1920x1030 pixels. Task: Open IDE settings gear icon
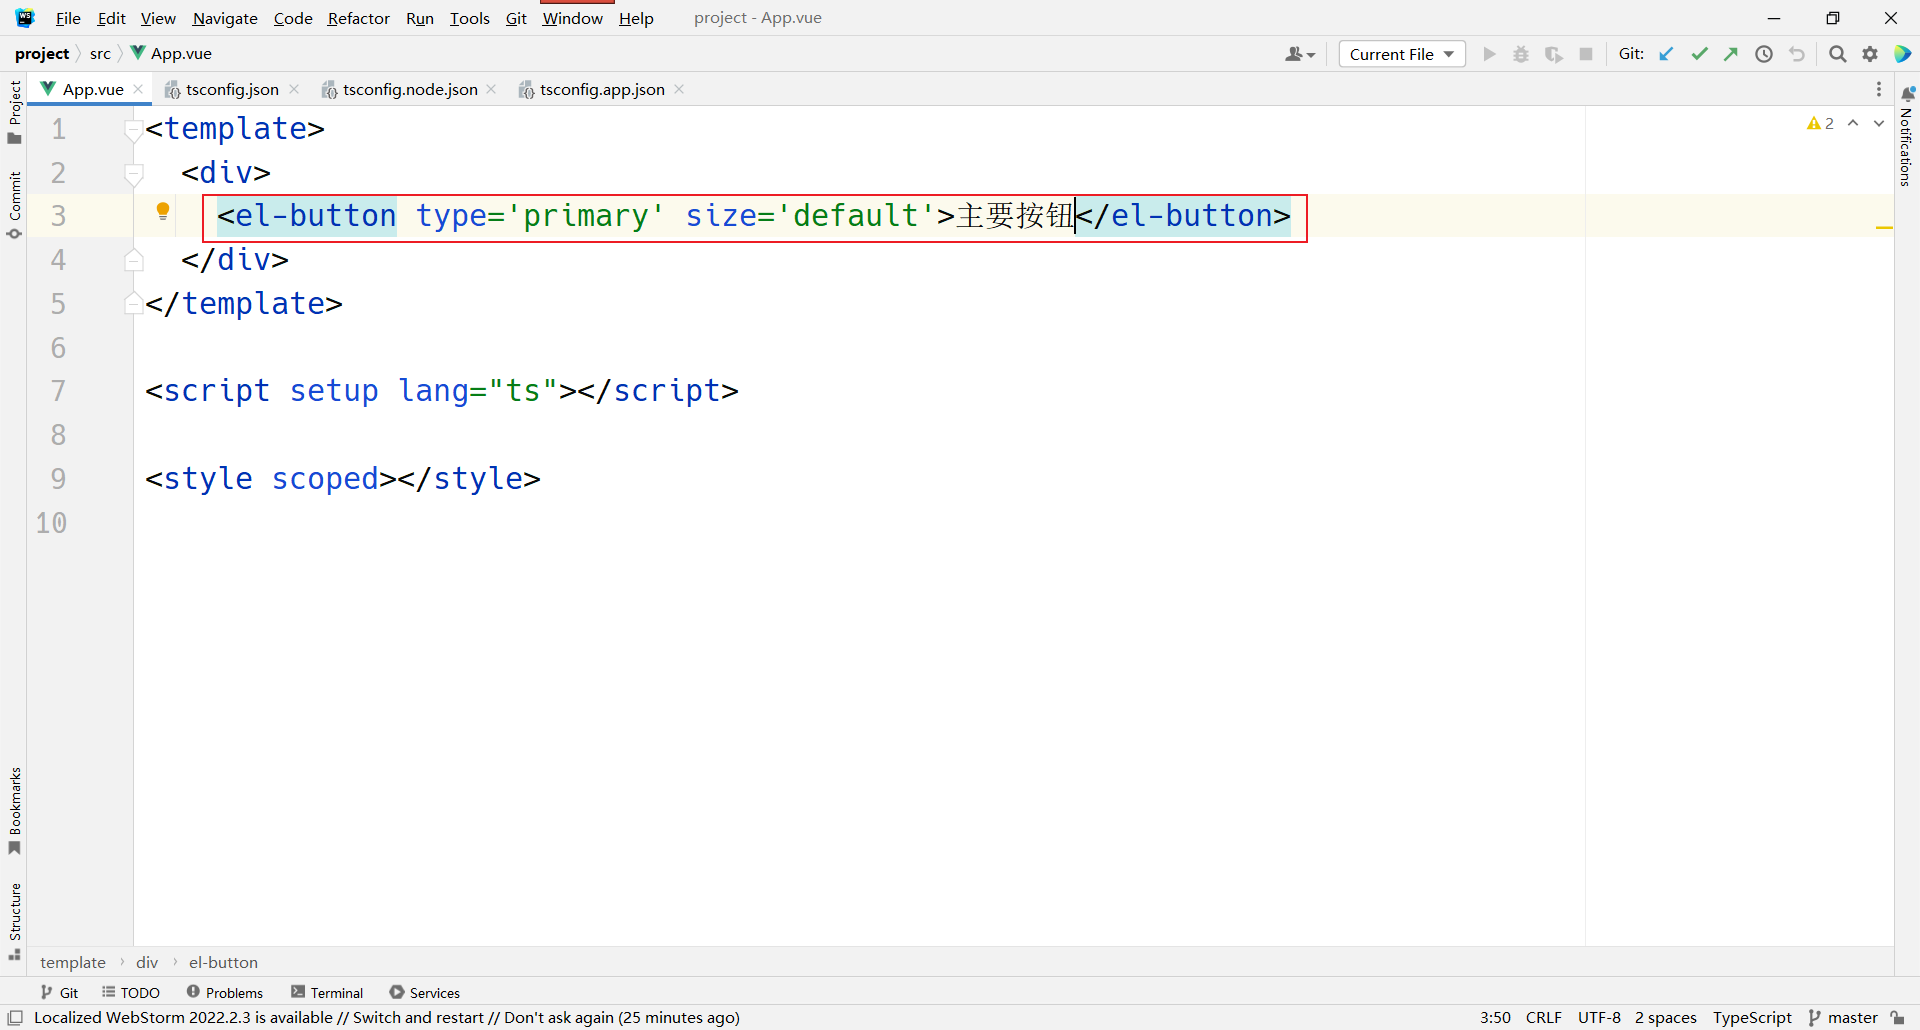tap(1870, 54)
